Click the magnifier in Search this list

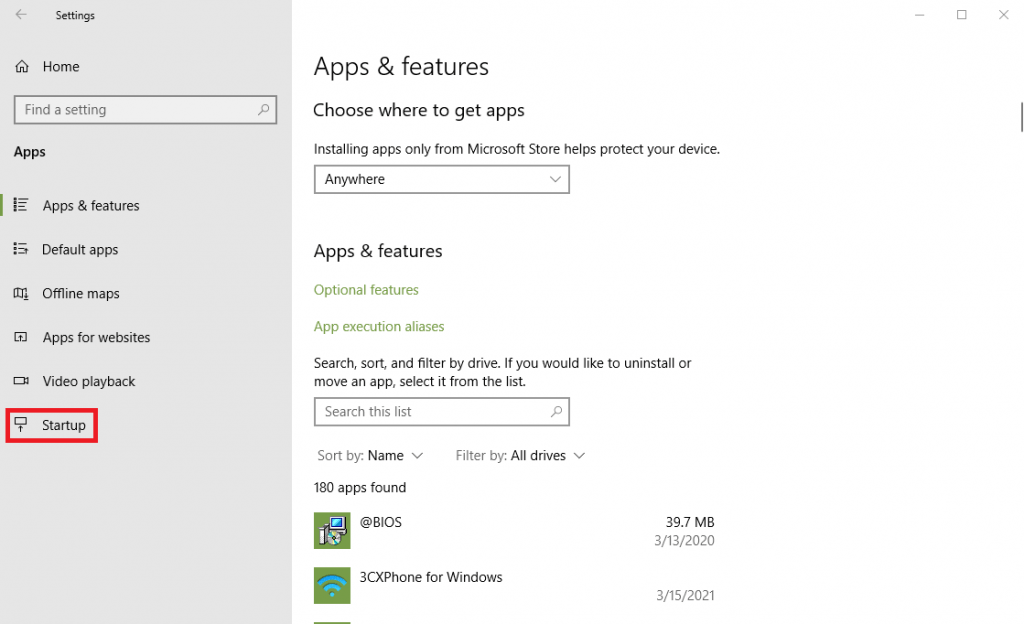tap(556, 411)
